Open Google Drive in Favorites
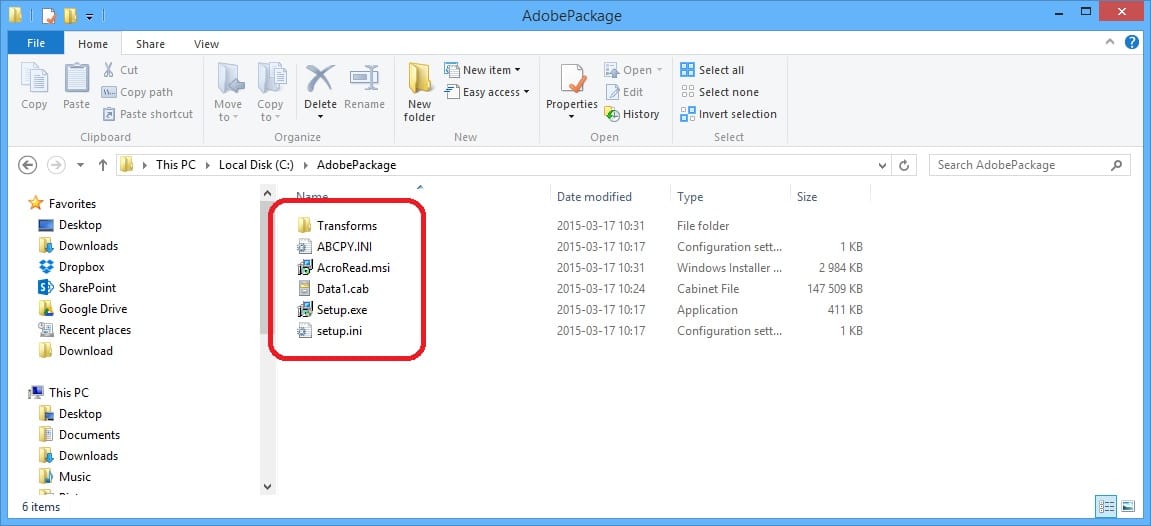Image resolution: width=1151 pixels, height=526 pixels. [x=83, y=309]
